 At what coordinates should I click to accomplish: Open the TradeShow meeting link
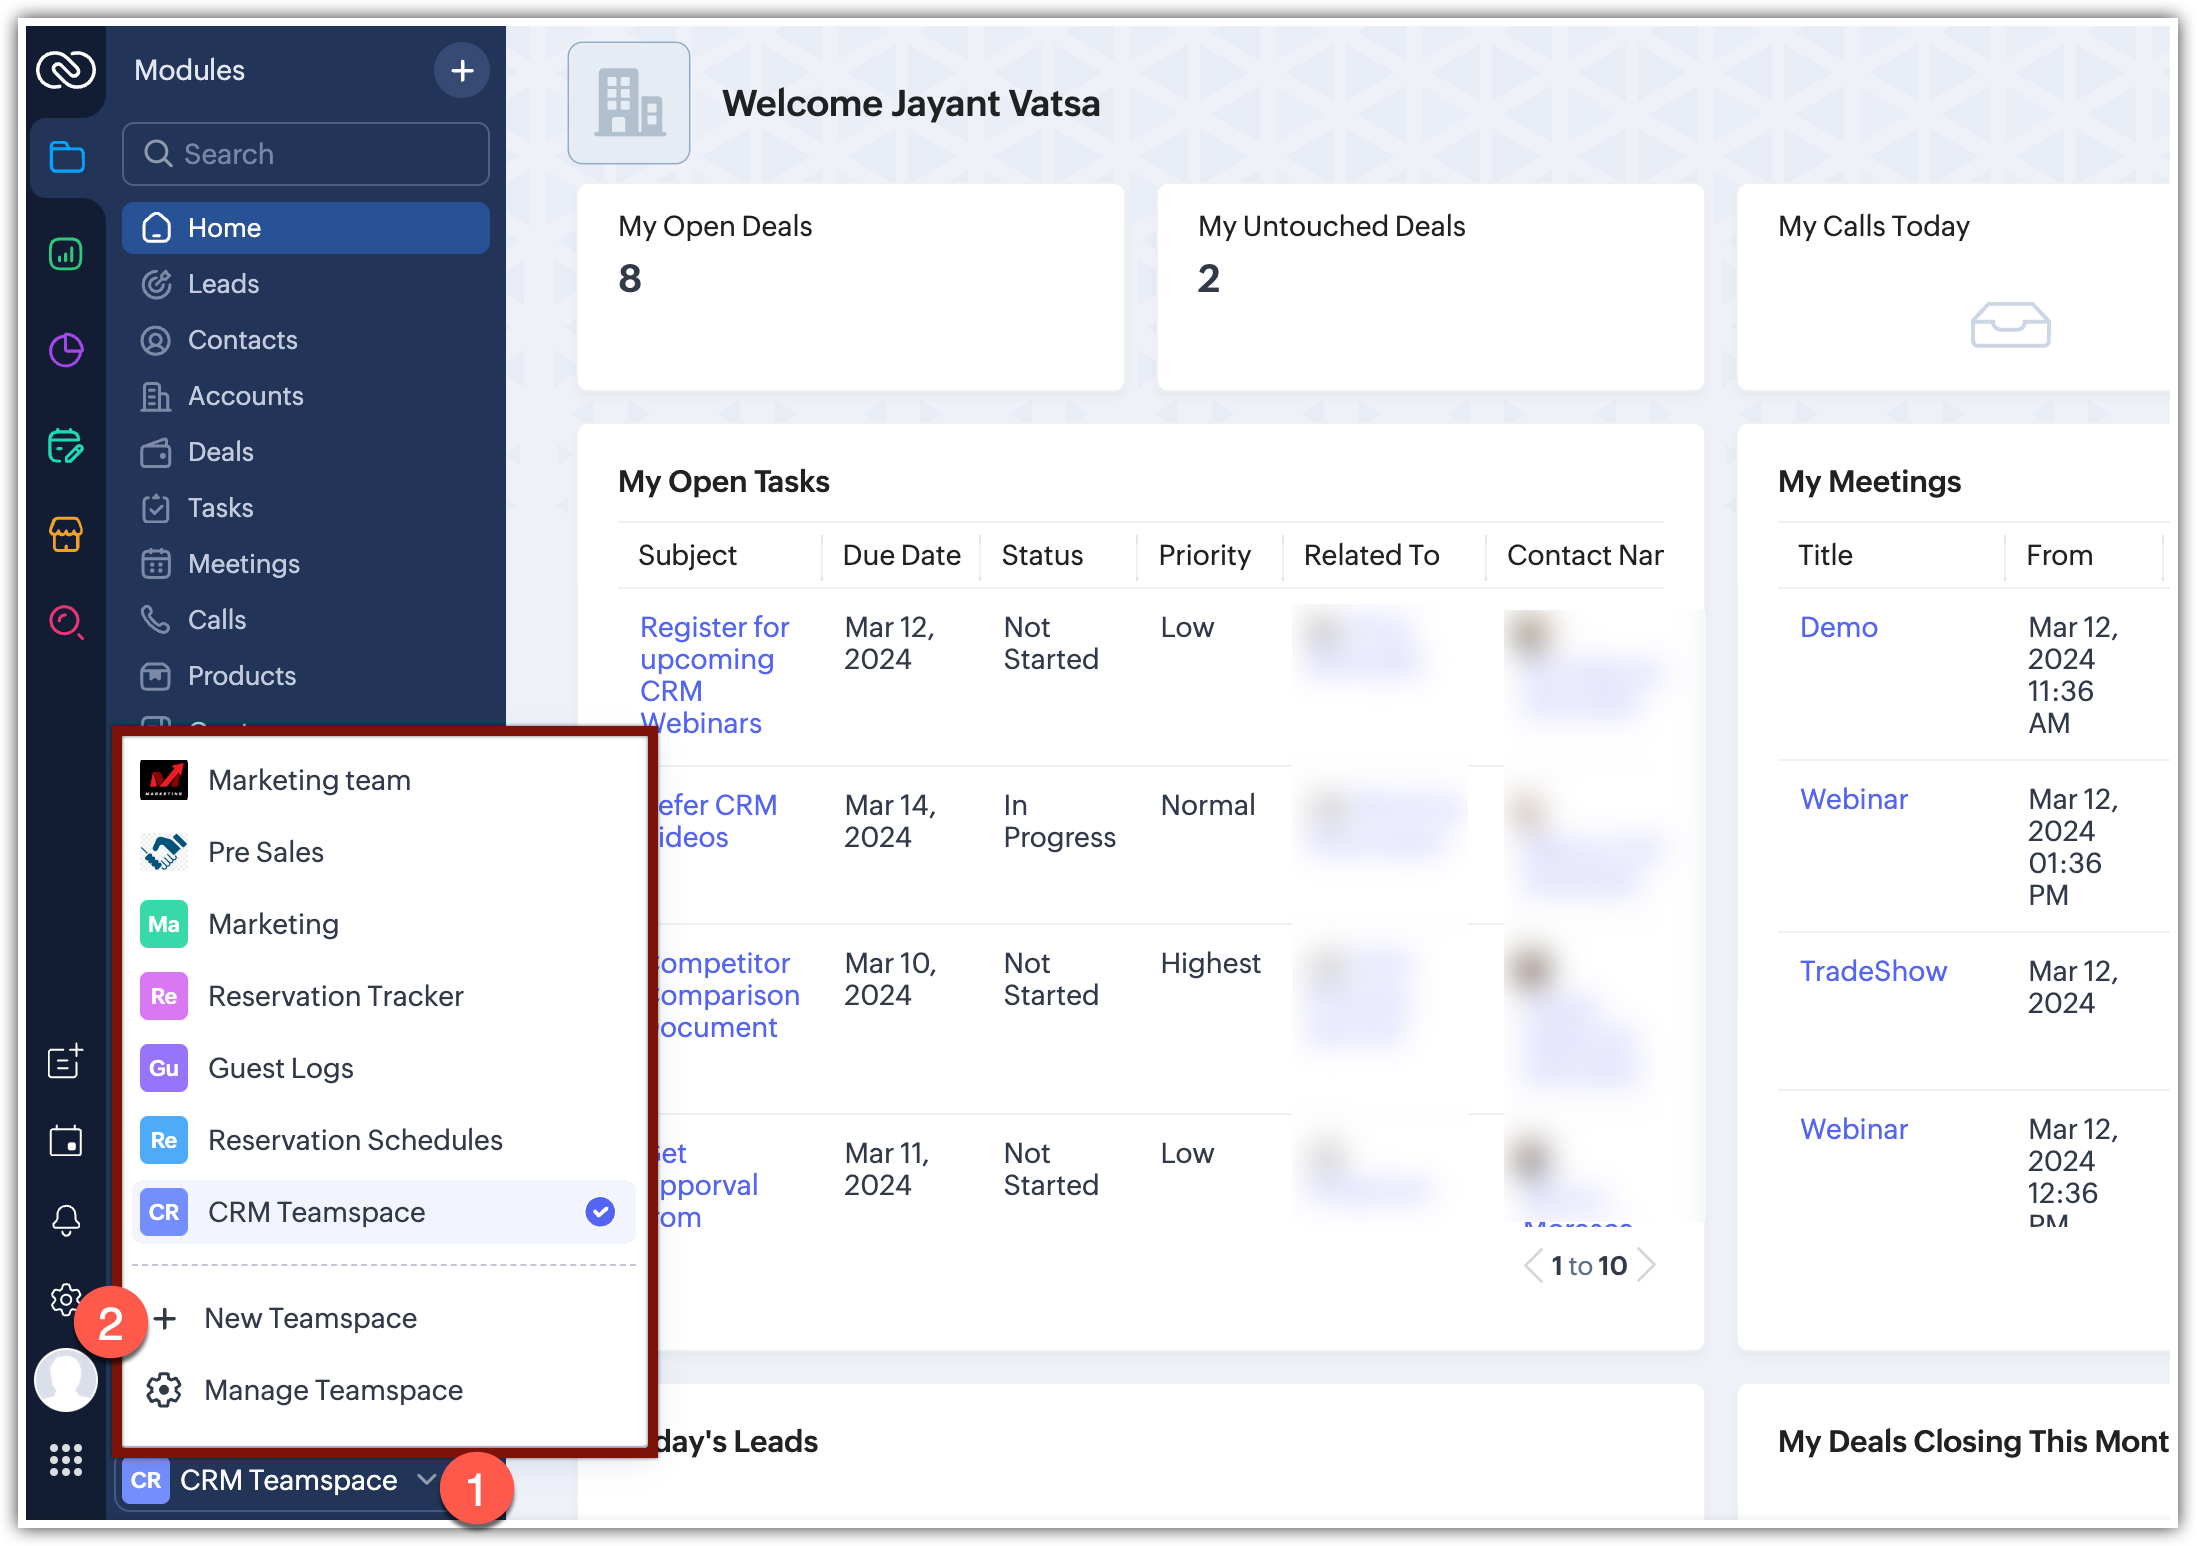(1873, 971)
